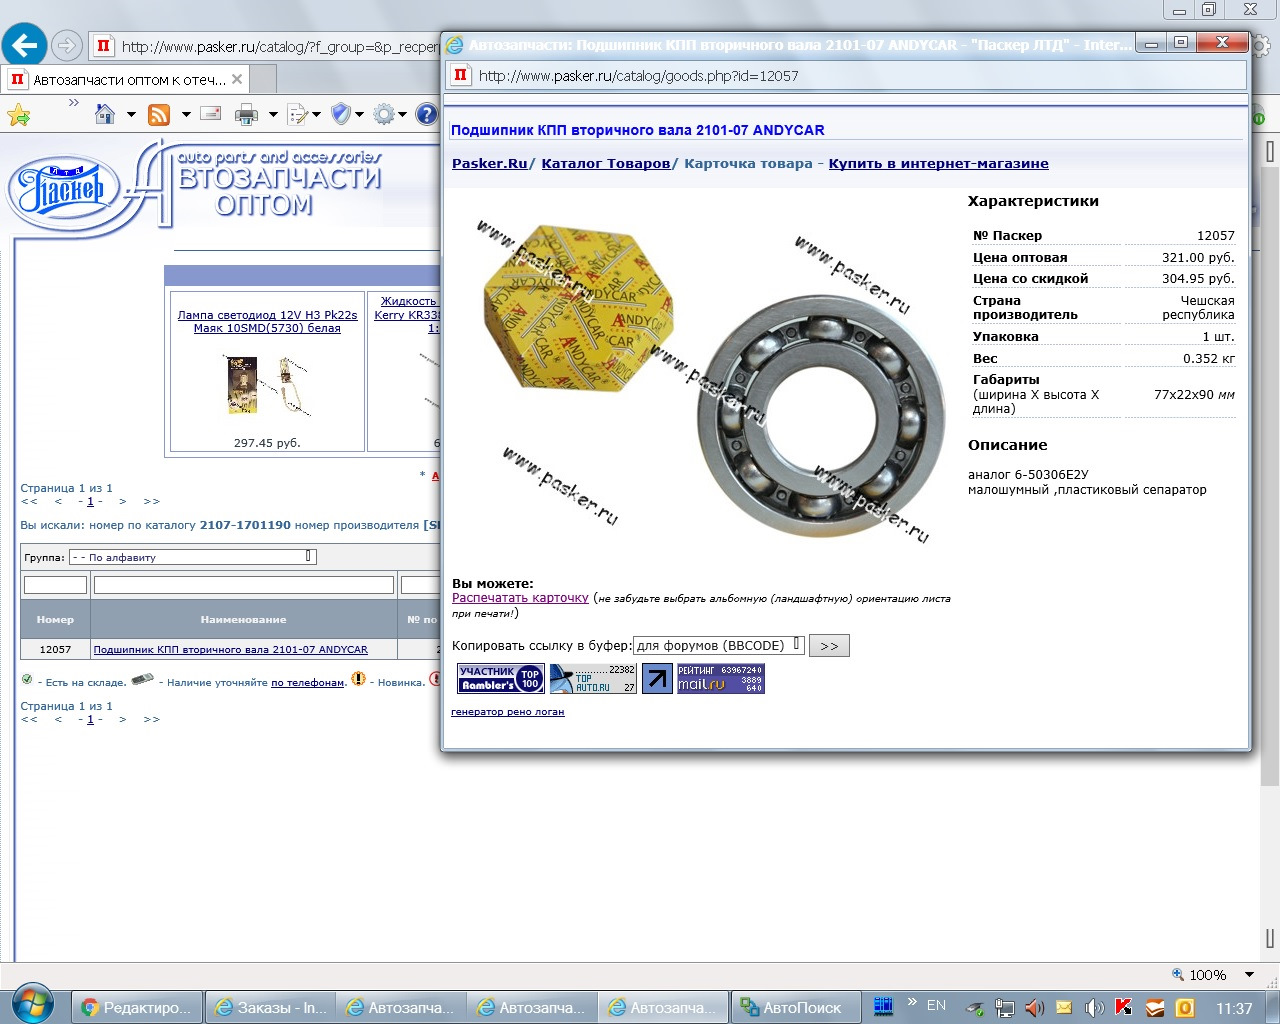Open the Windows Start button

33,1005
